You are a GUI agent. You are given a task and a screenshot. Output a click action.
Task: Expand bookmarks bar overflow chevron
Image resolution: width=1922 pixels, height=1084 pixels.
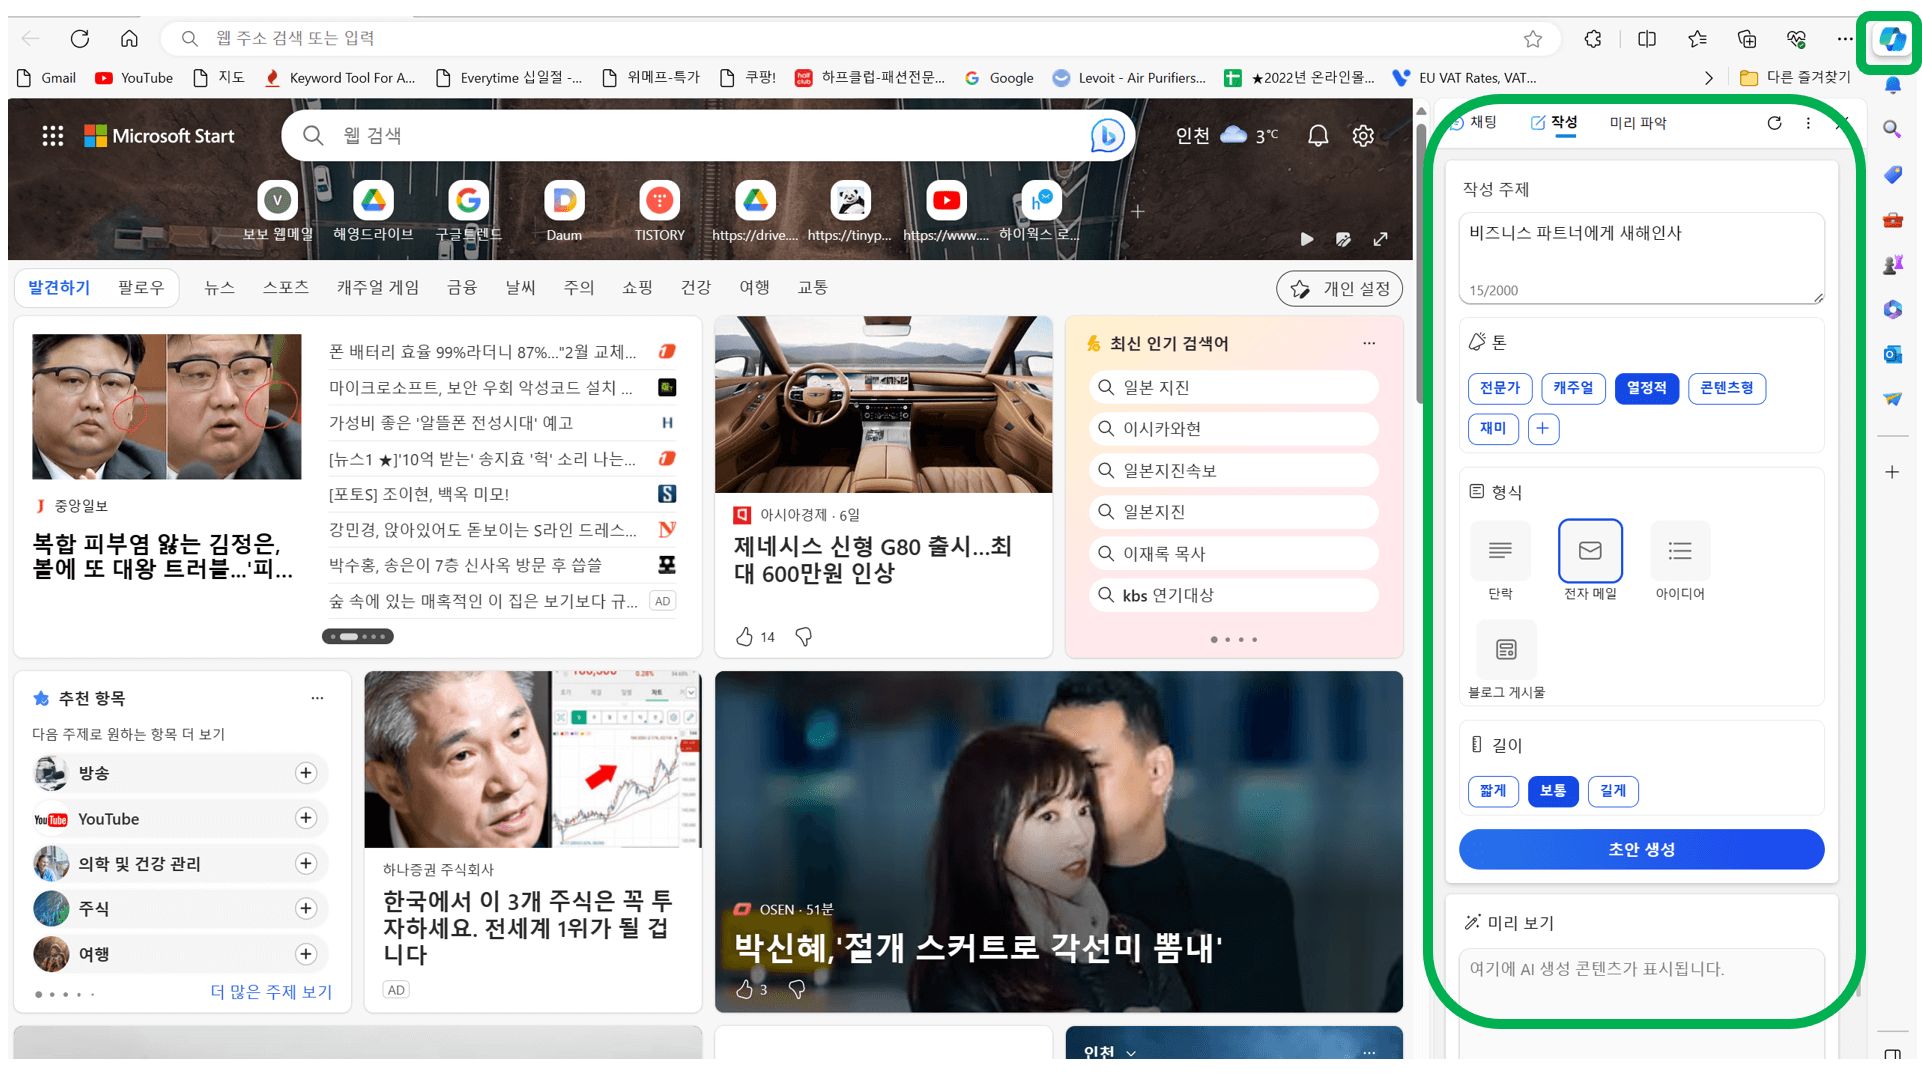click(x=1709, y=78)
